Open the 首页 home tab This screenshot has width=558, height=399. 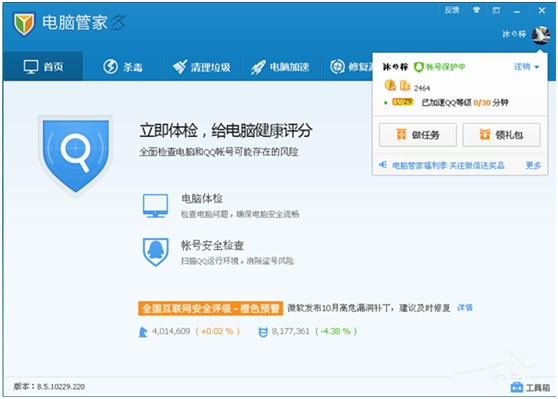tap(43, 67)
